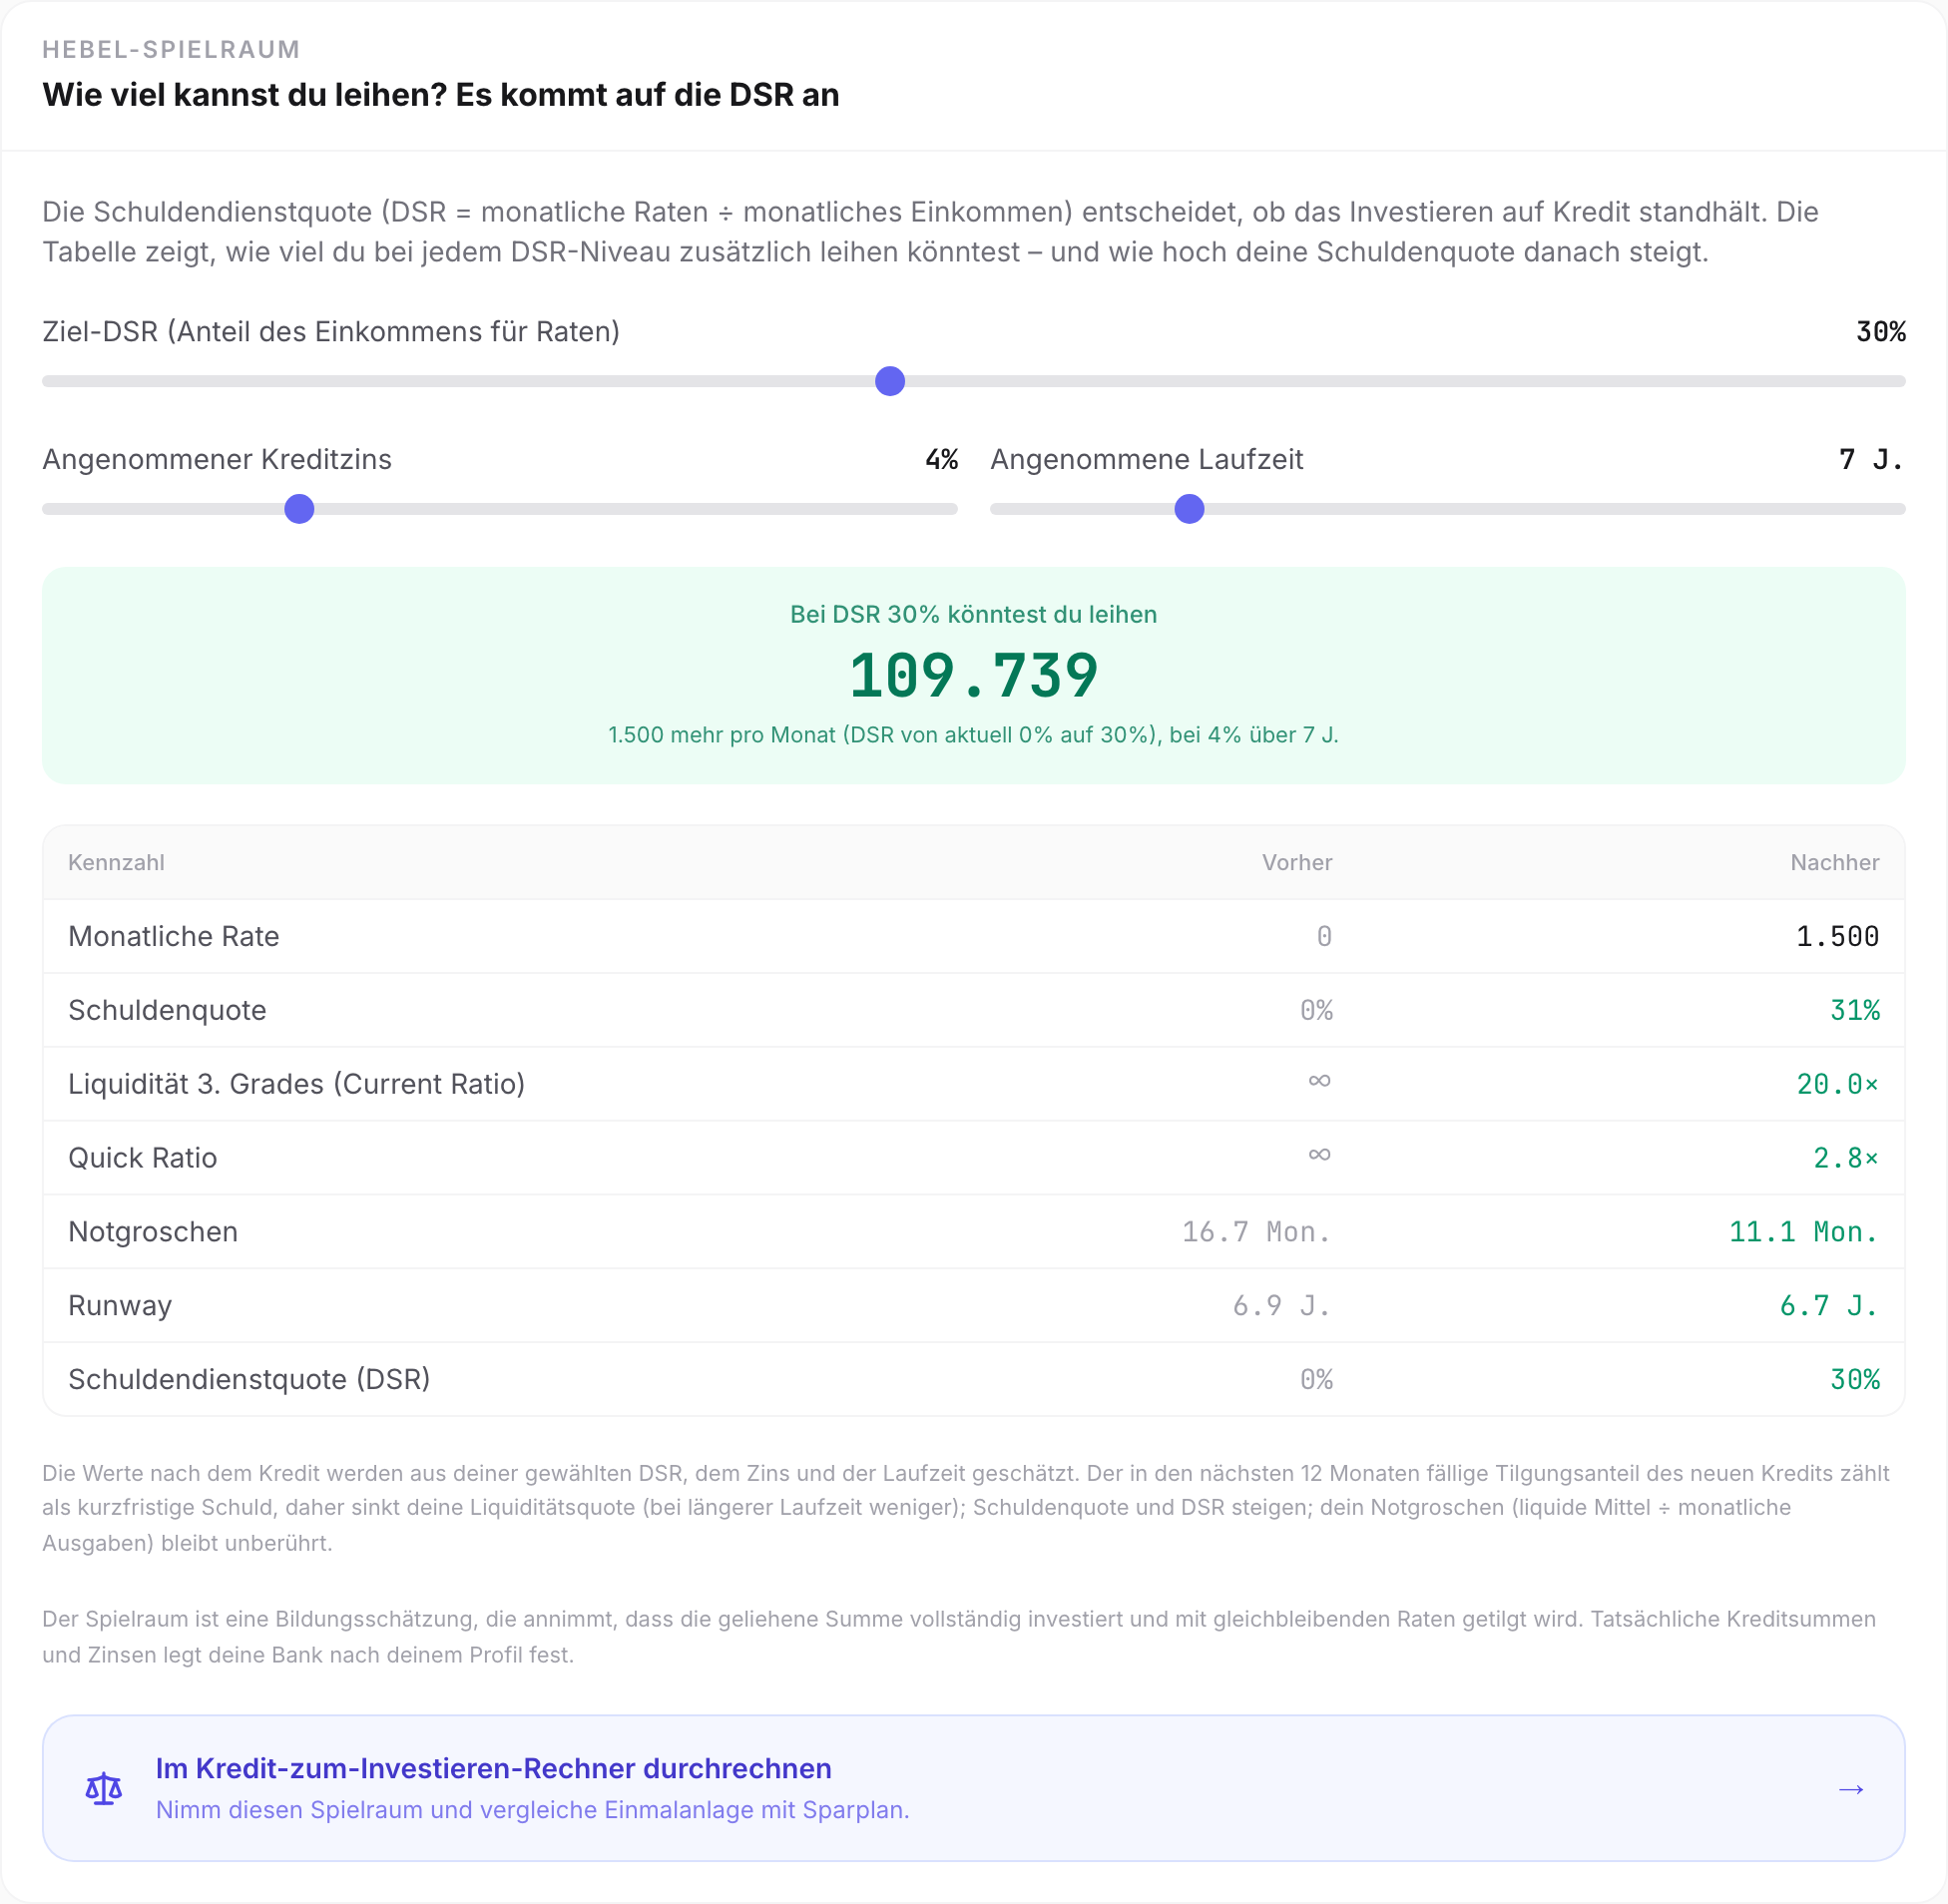Click the Nachher column header
The height and width of the screenshot is (1904, 1948).
tap(1834, 862)
